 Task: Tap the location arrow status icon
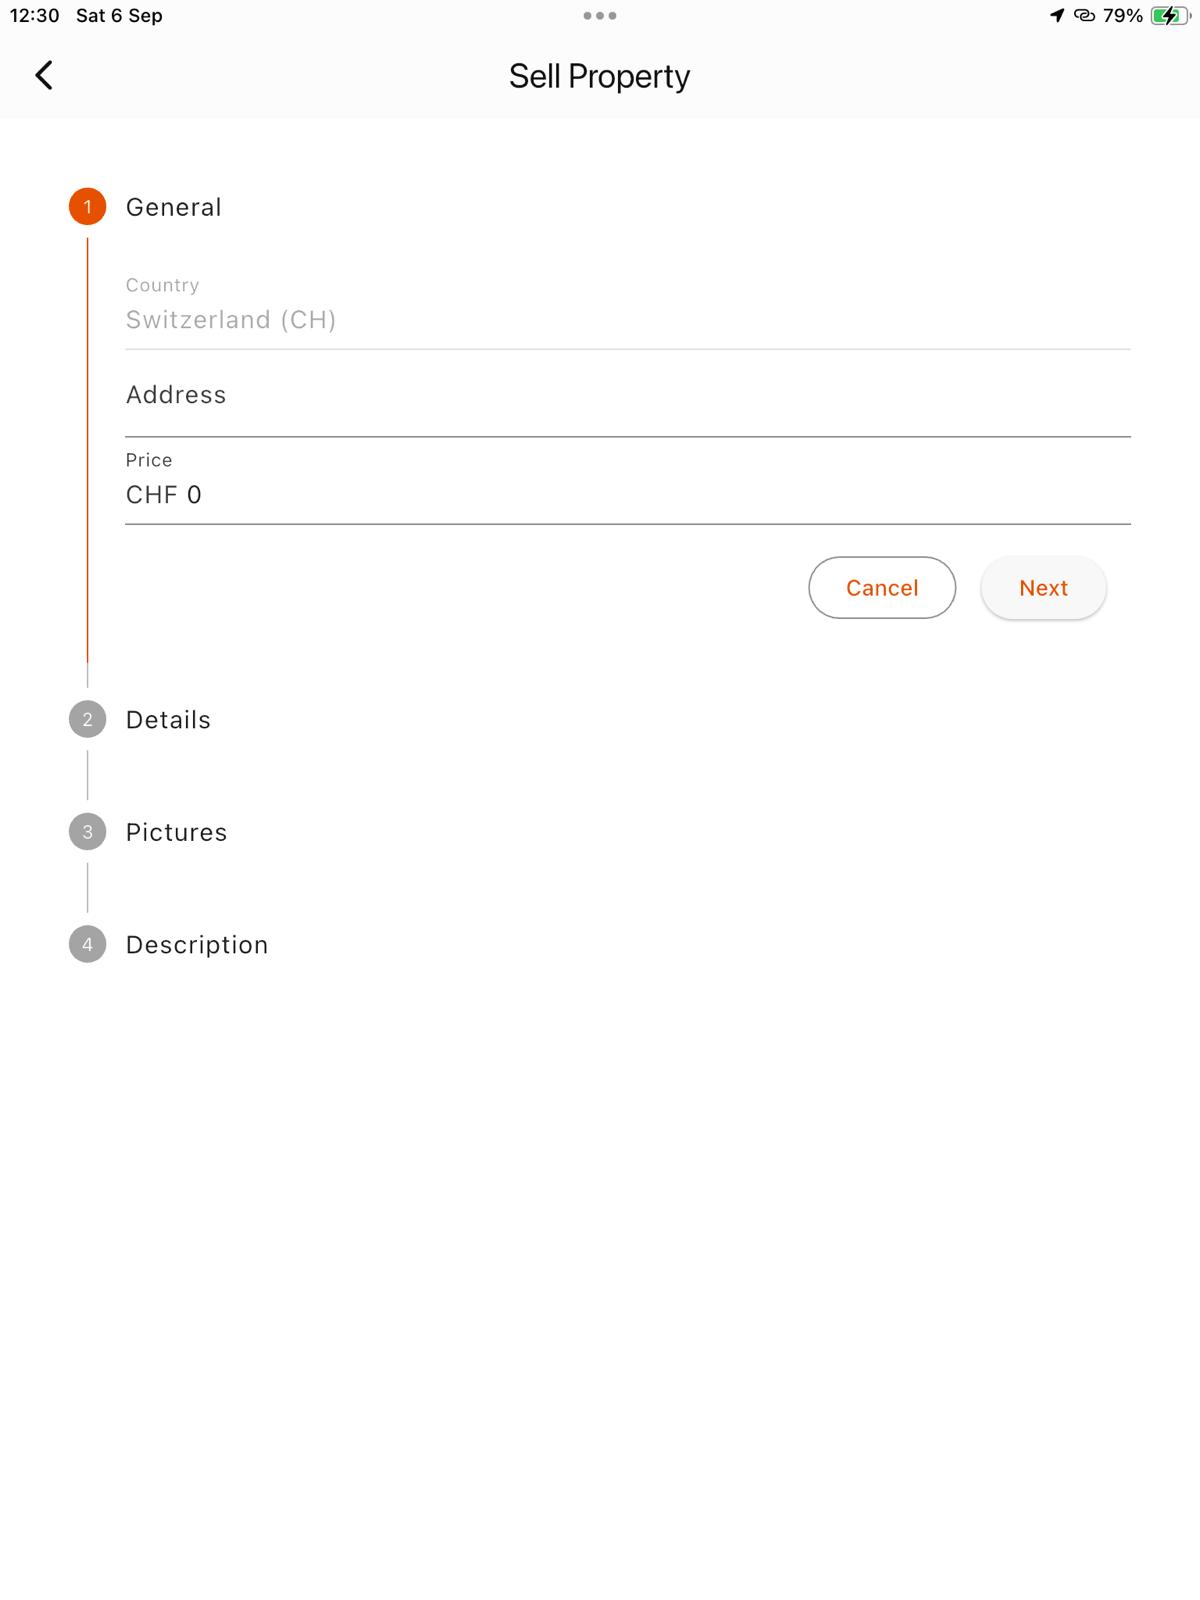point(1057,15)
